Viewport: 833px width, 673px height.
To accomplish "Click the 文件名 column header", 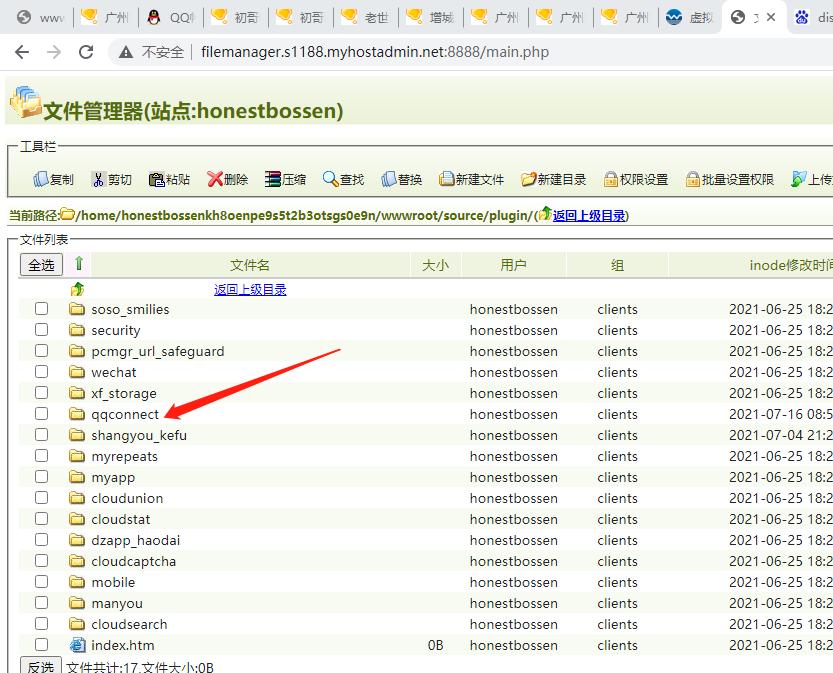I will pos(250,265).
